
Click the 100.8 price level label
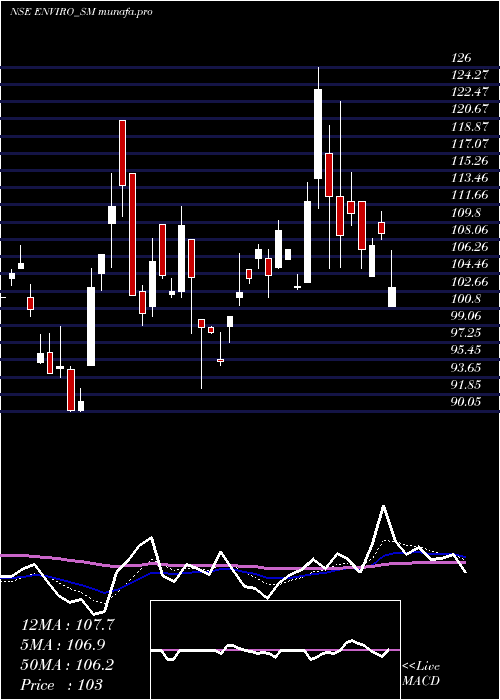click(x=467, y=298)
